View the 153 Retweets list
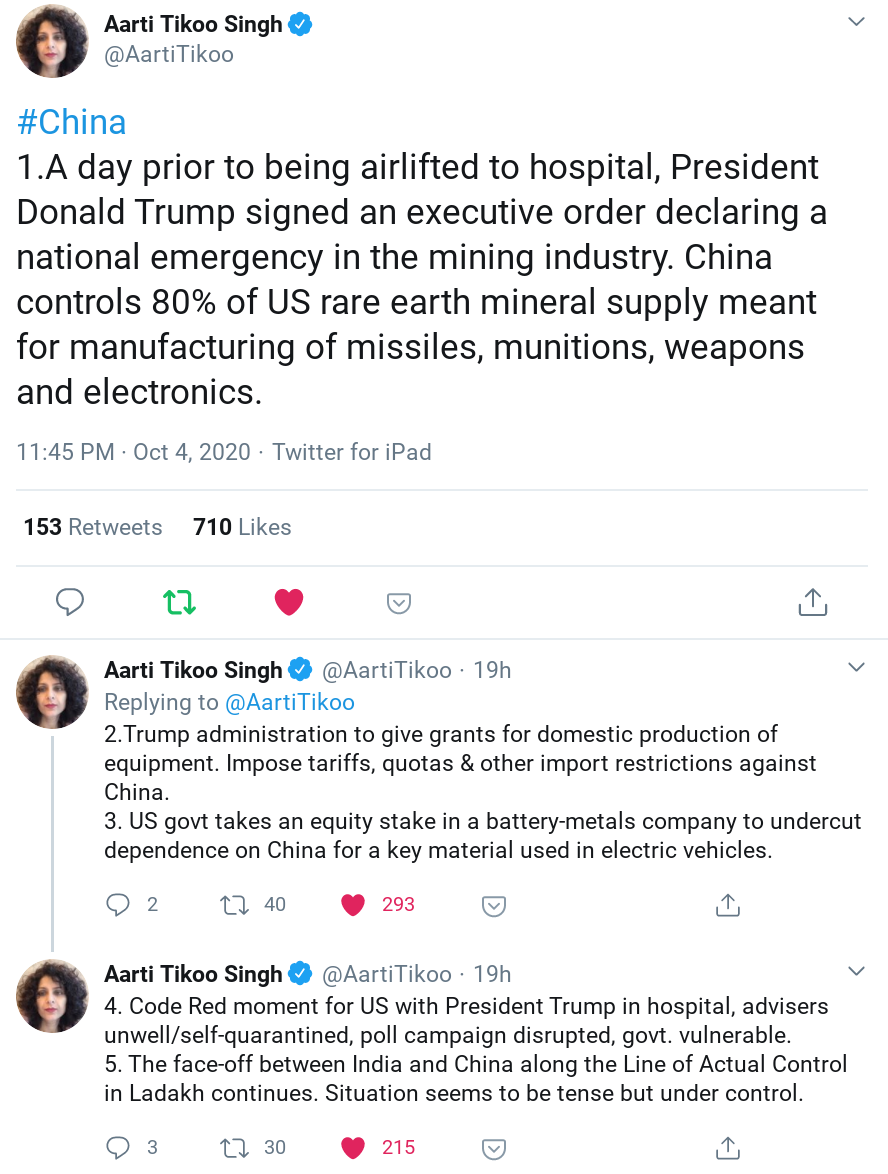This screenshot has width=888, height=1174. pyautogui.click(x=93, y=527)
